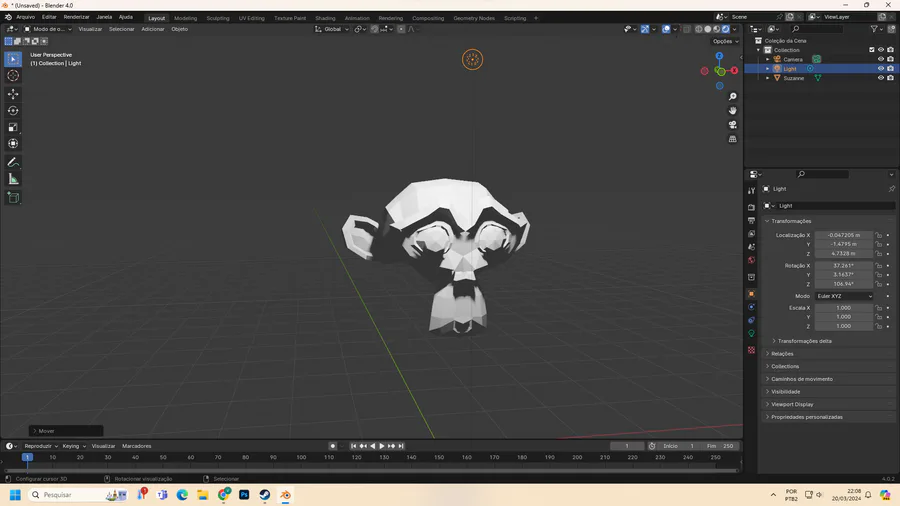Open the World properties tab
This screenshot has width=900, height=506.
click(x=751, y=260)
